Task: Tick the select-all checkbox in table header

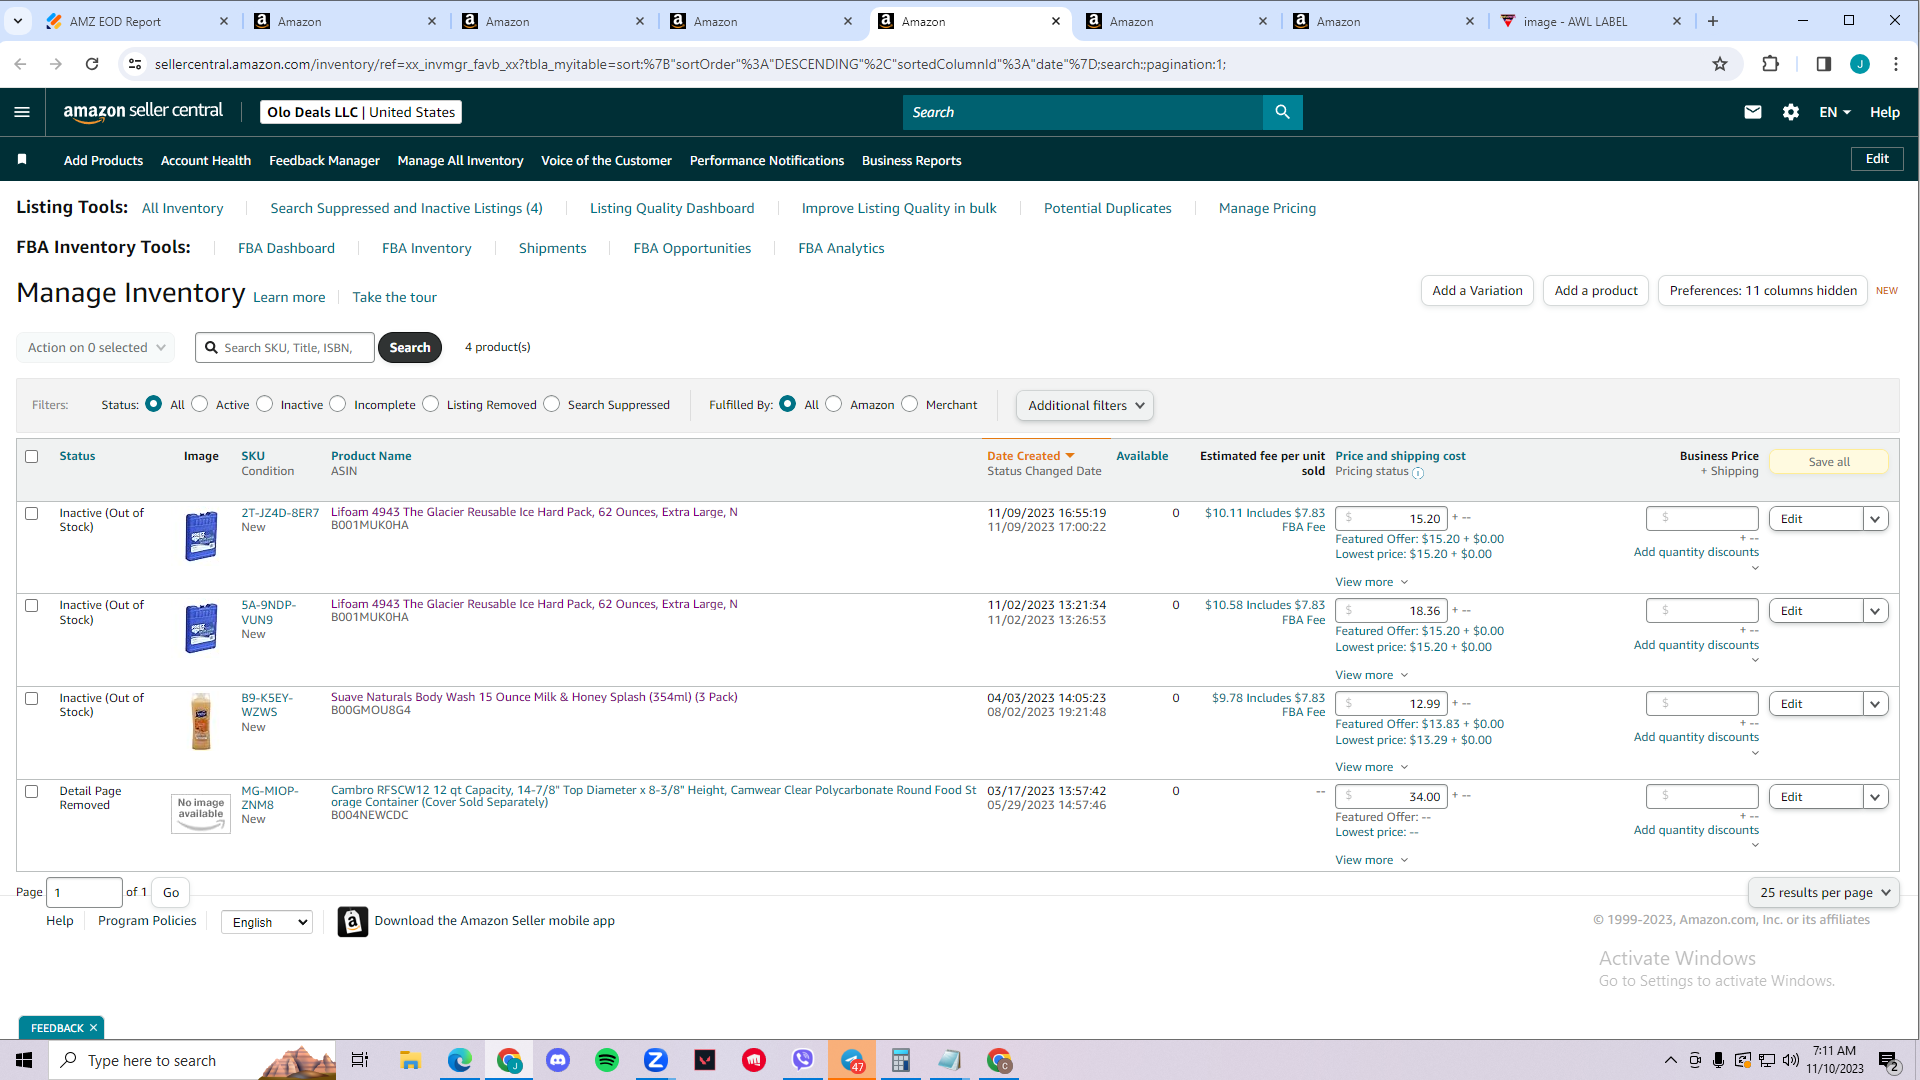Action: [32, 457]
